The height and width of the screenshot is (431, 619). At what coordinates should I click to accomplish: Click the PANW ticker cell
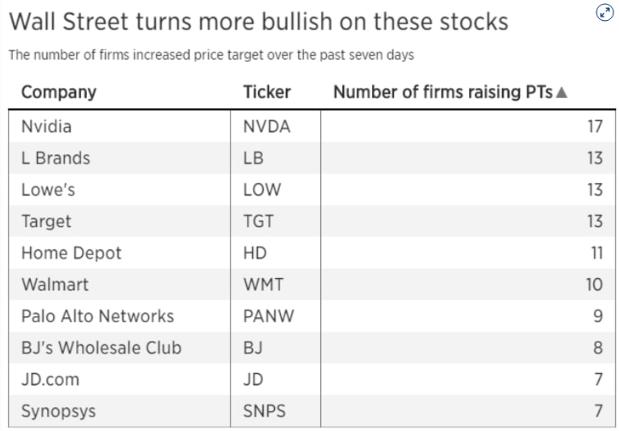[x=268, y=316]
